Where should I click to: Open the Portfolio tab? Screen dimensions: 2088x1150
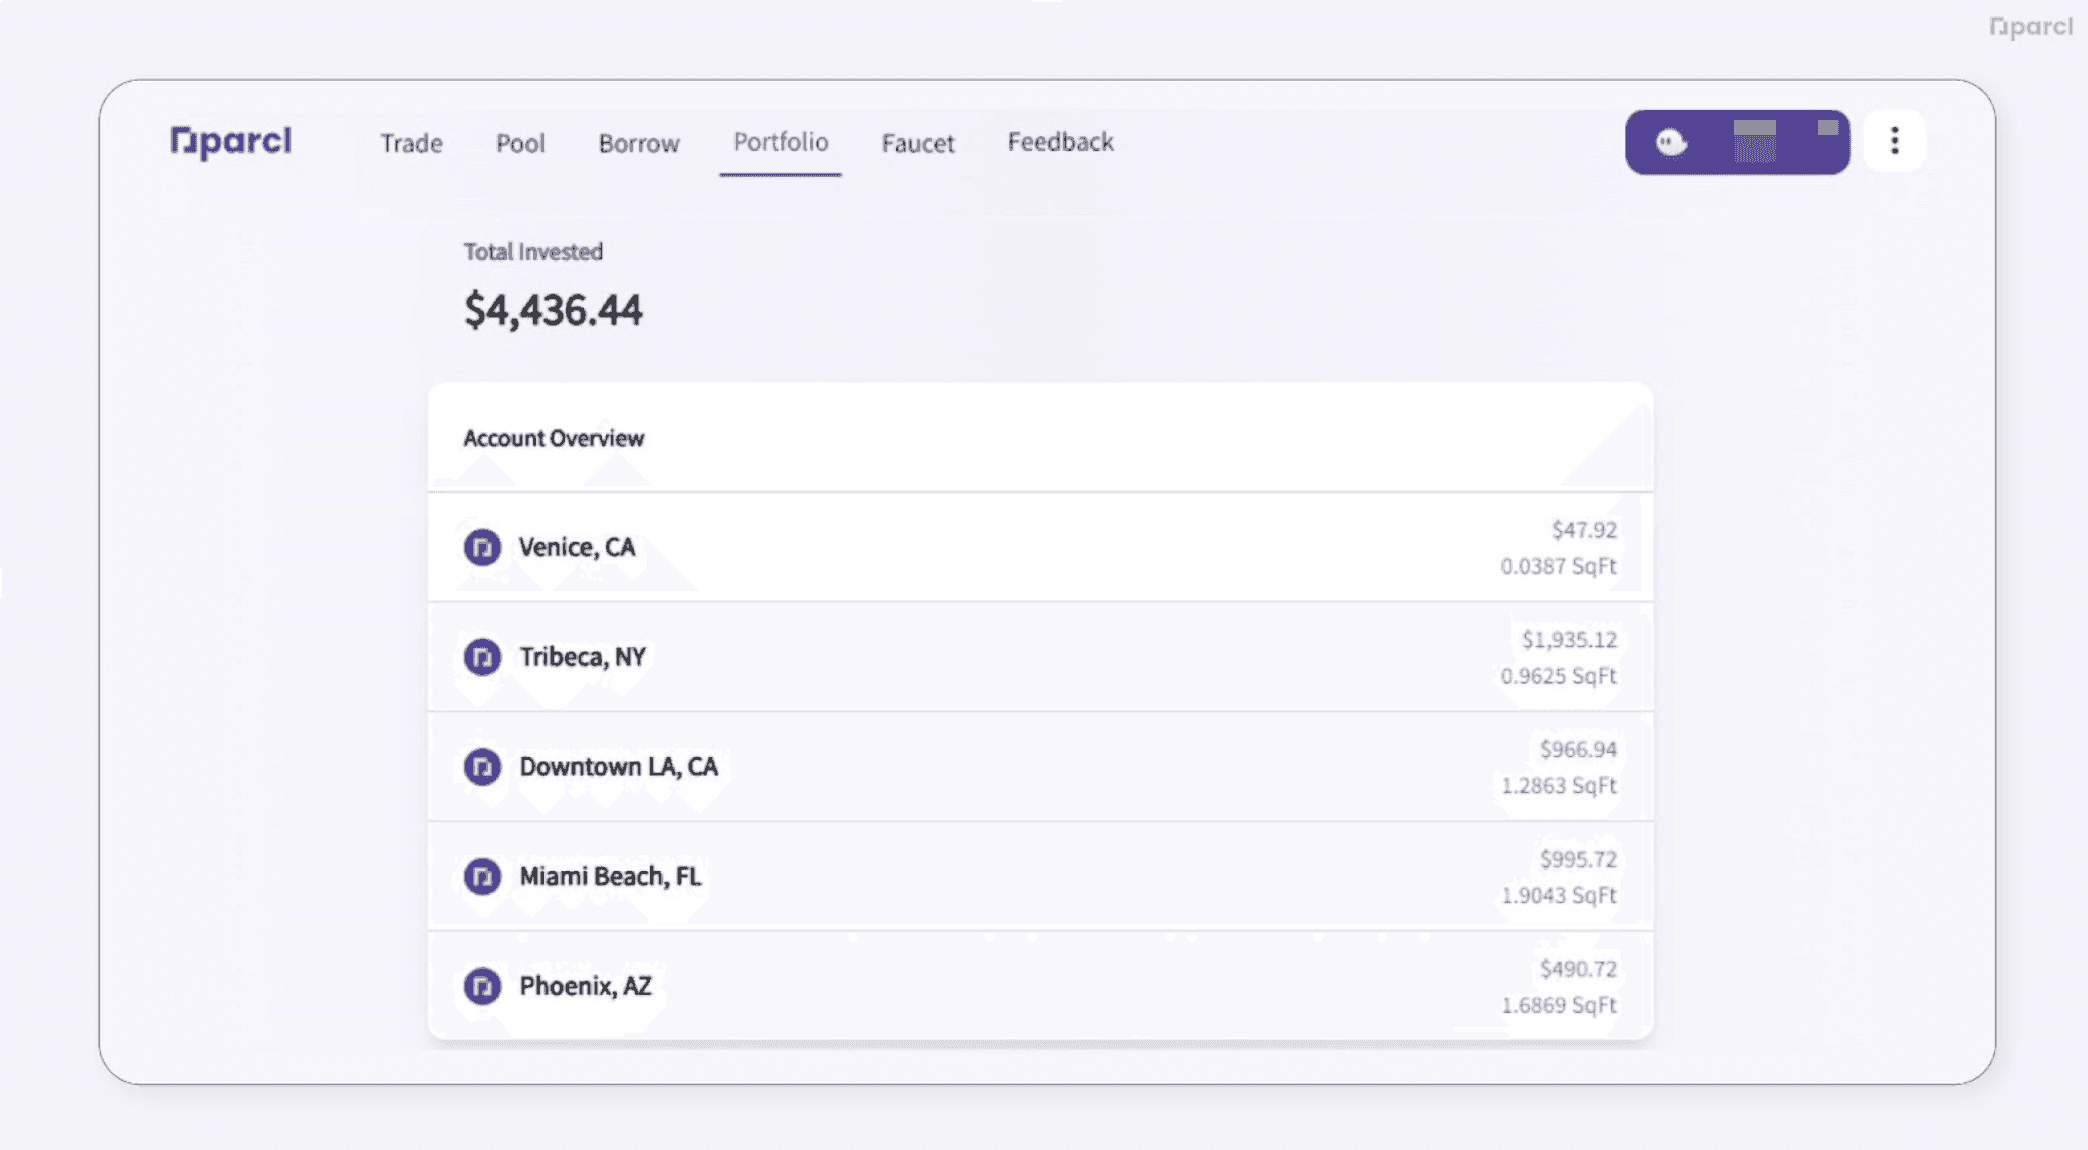[780, 142]
